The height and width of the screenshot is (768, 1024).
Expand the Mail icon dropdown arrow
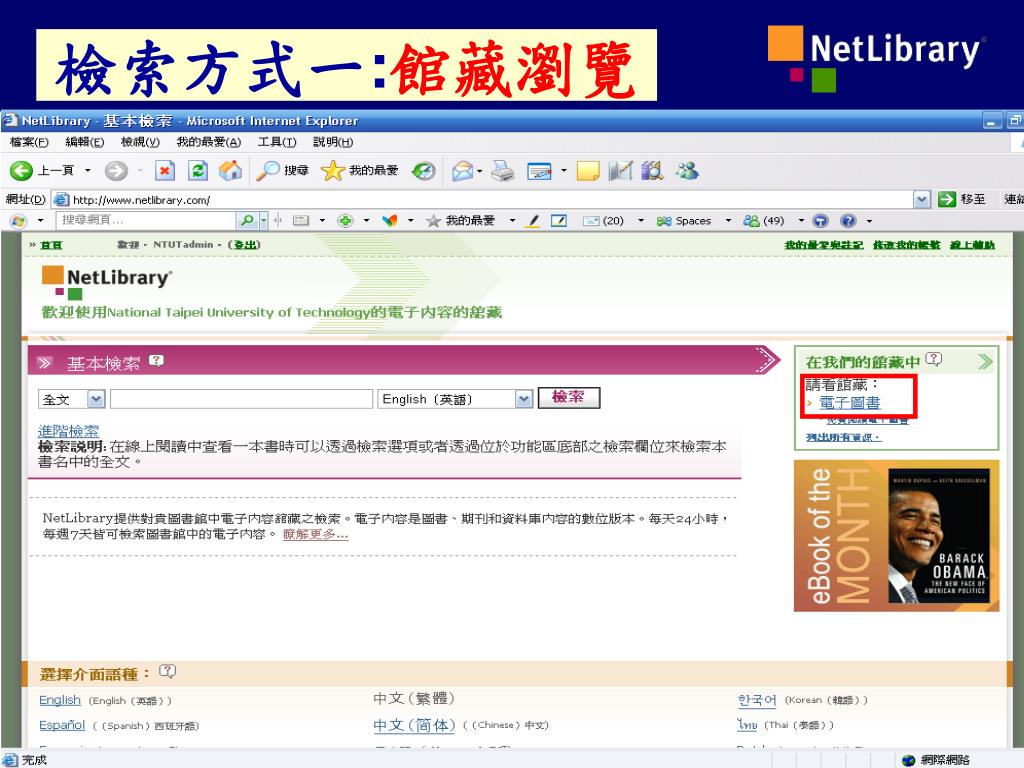480,171
